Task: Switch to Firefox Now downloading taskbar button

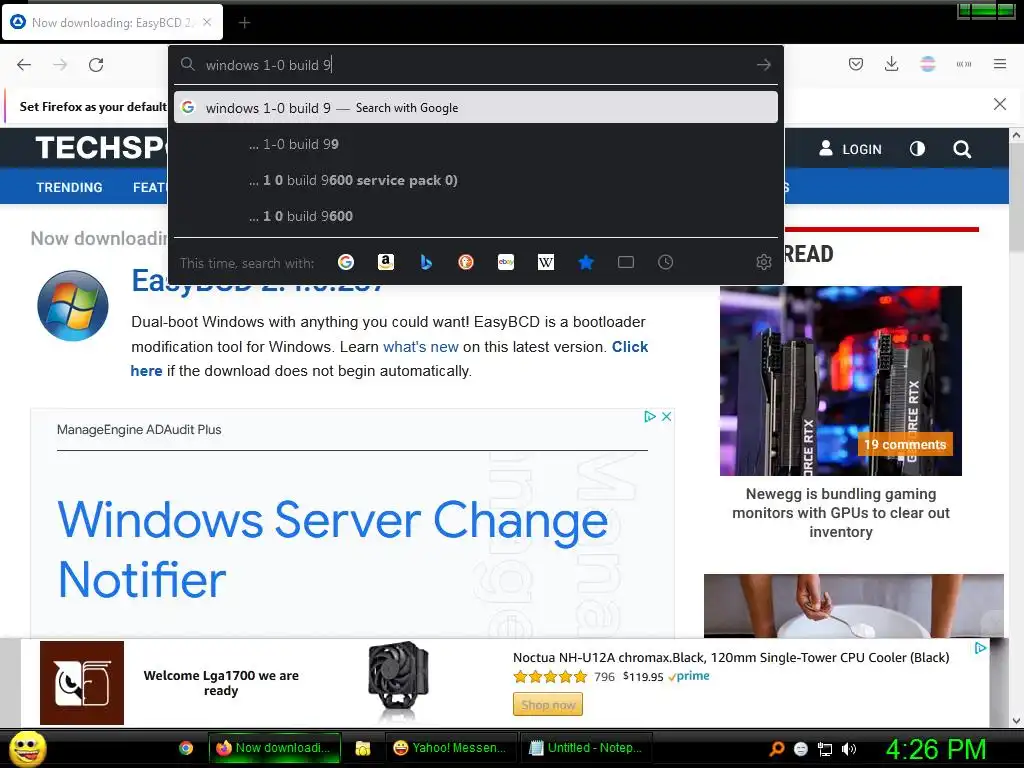Action: pyautogui.click(x=274, y=748)
